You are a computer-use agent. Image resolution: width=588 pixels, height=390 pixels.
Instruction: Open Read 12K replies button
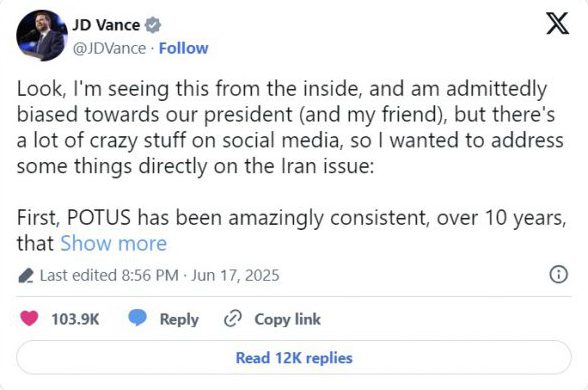point(294,357)
